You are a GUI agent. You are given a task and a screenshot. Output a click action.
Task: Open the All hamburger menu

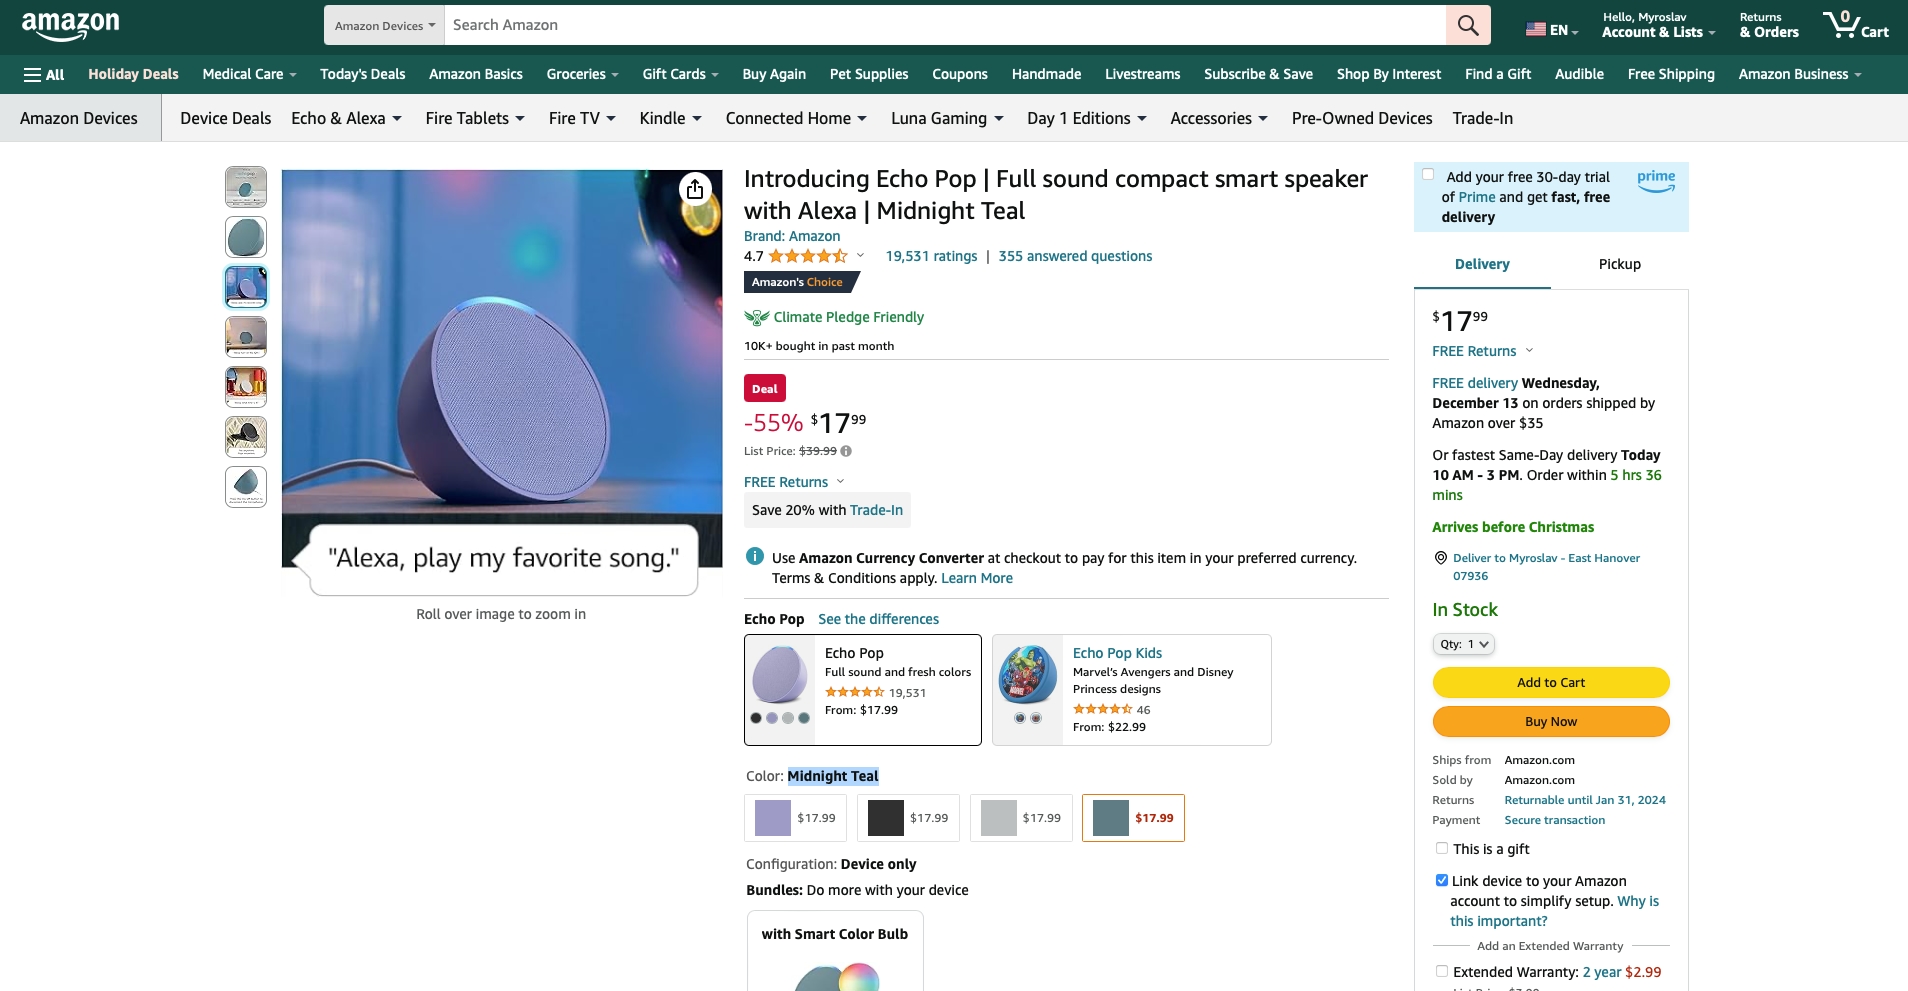[44, 74]
